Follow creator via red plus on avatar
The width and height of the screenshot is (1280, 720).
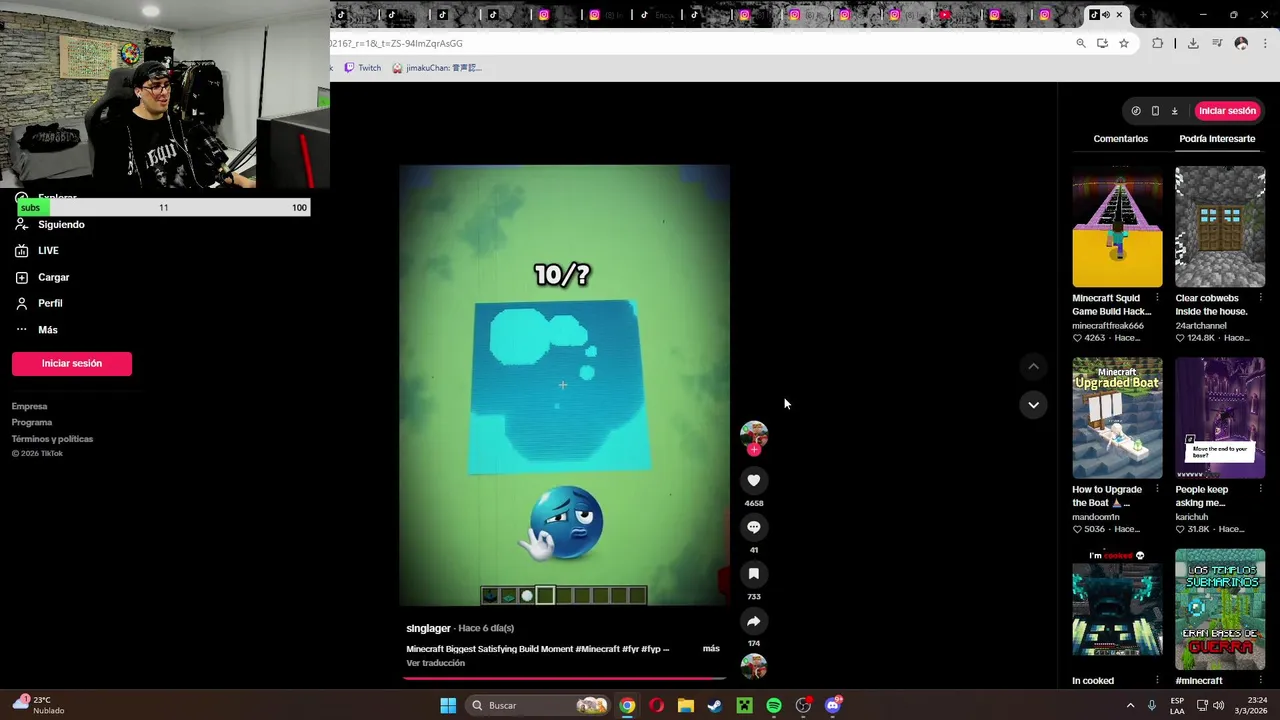(754, 450)
